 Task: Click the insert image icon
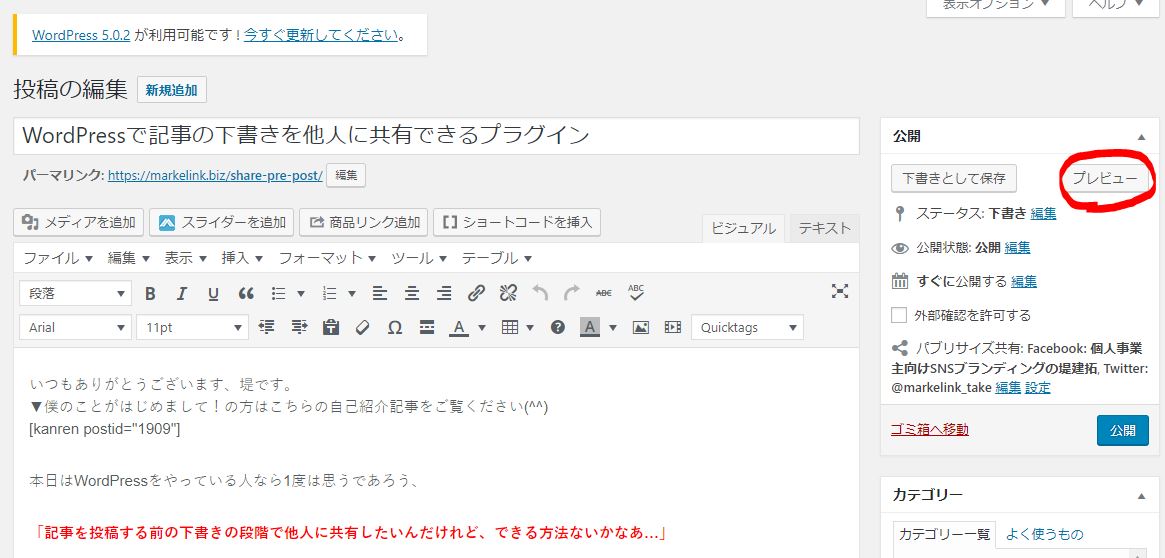coord(640,327)
